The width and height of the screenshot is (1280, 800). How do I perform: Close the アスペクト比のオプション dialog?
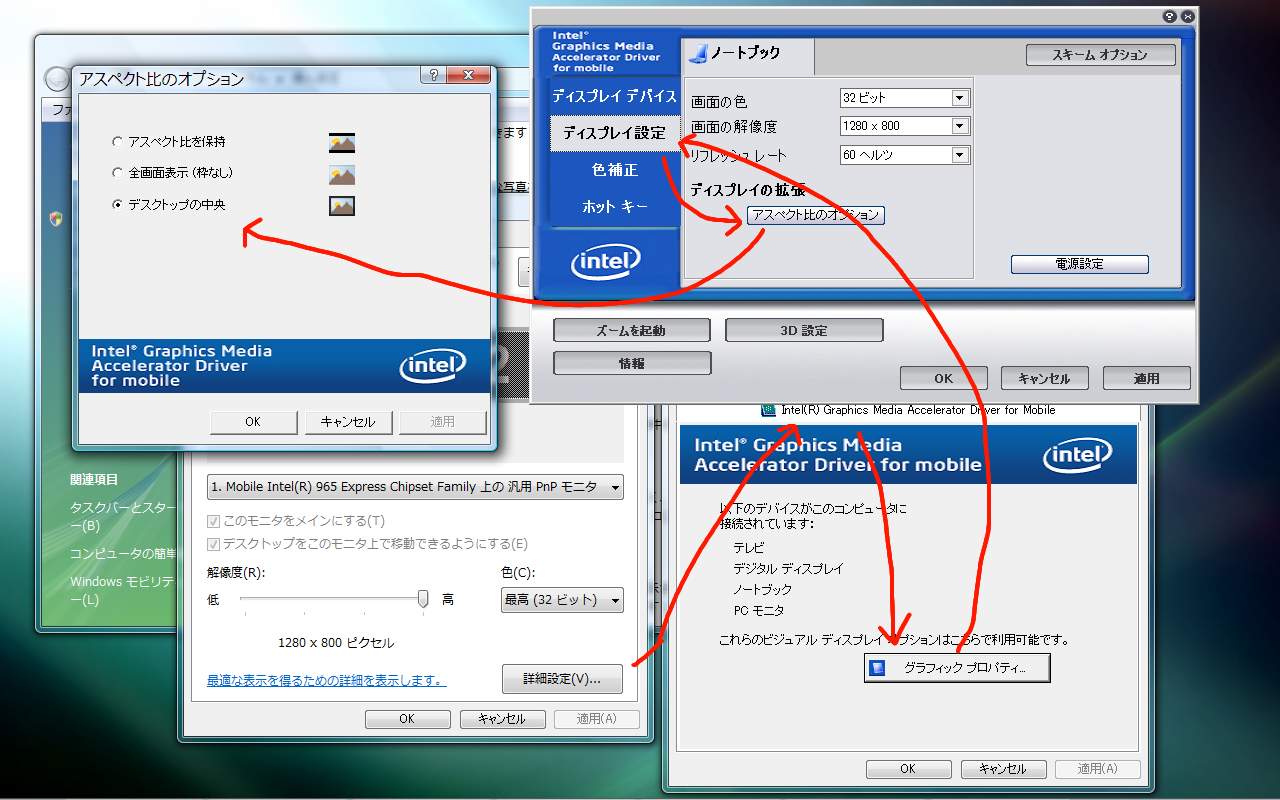click(x=469, y=76)
